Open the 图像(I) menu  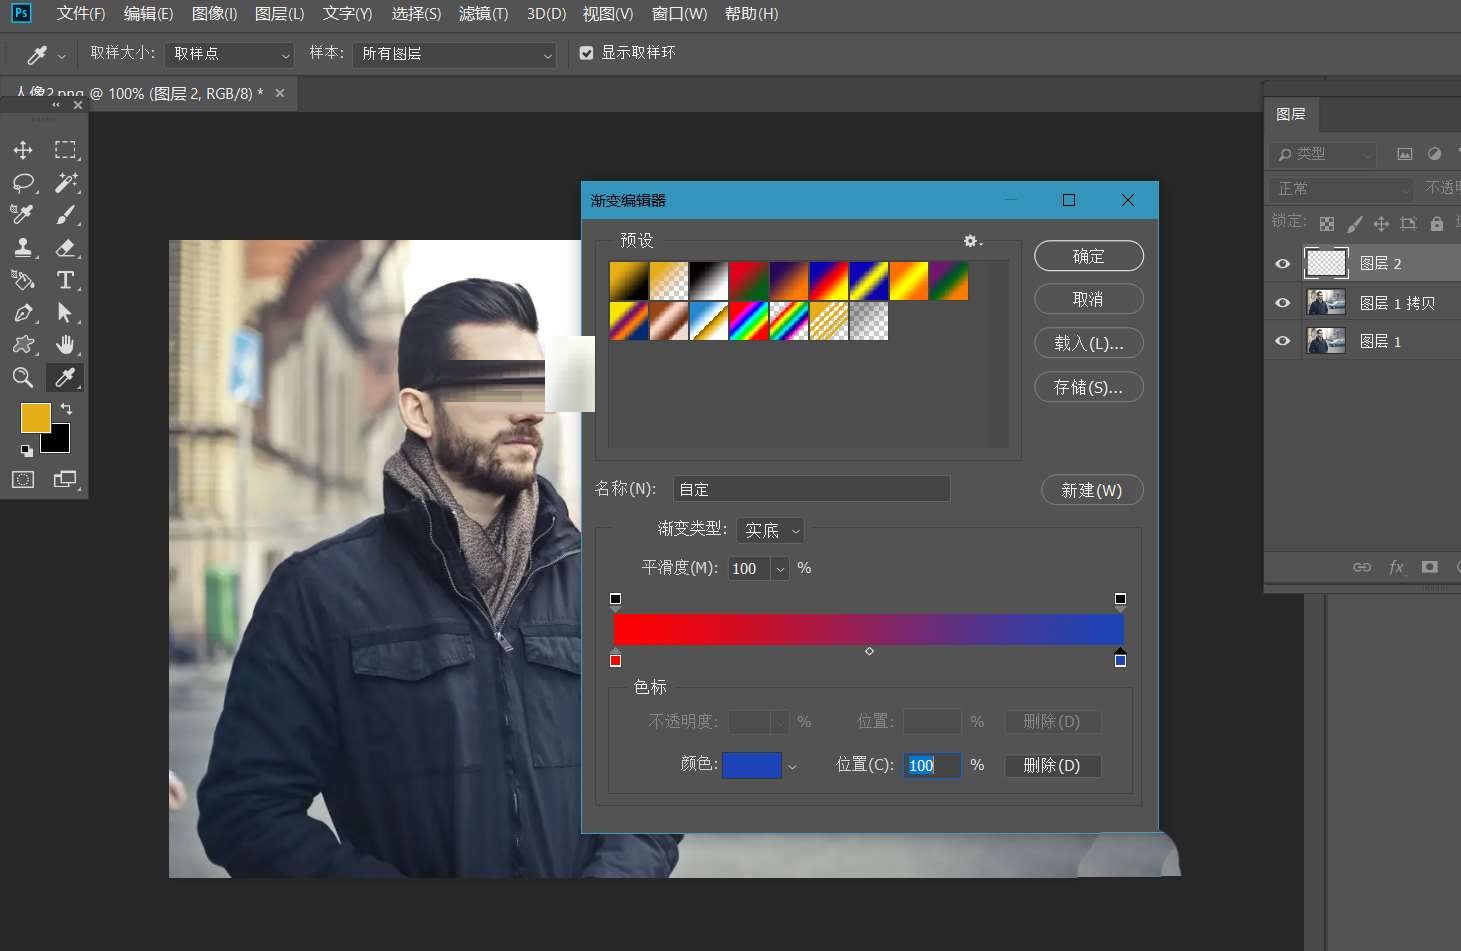(214, 14)
